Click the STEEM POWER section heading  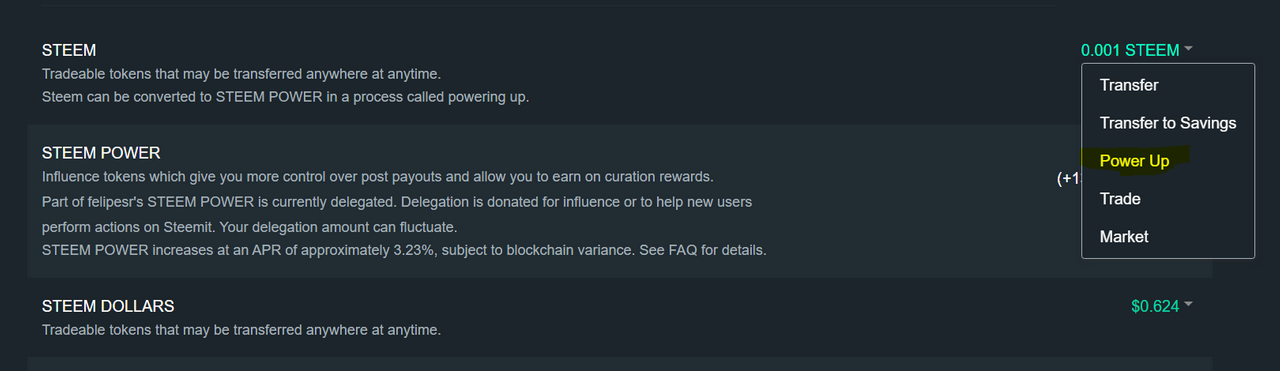pos(101,153)
